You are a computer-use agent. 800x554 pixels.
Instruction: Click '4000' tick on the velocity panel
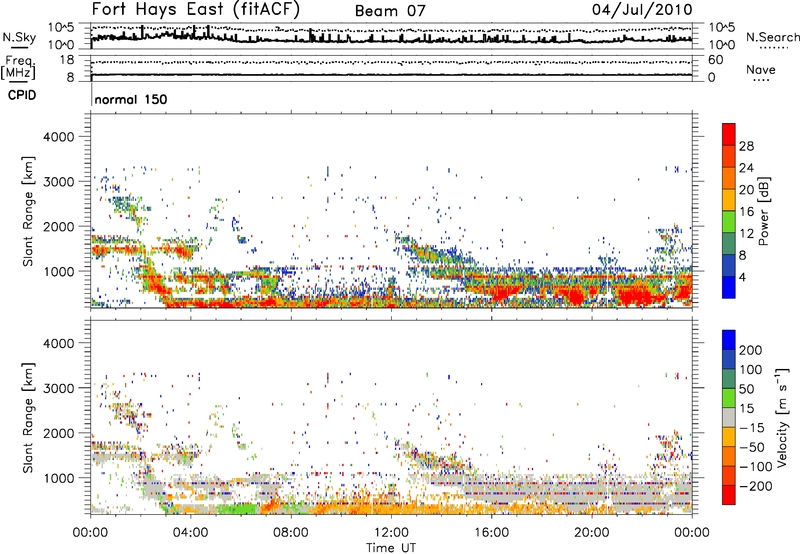coord(58,343)
